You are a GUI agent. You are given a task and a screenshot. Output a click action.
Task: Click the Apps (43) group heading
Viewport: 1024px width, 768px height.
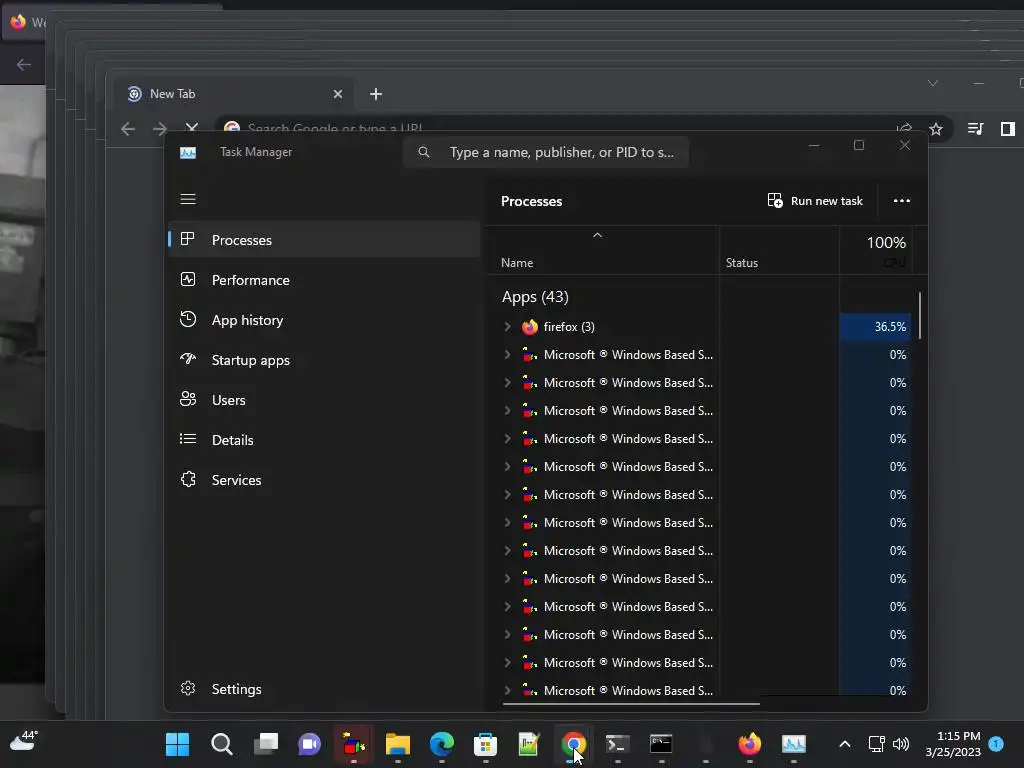tap(535, 297)
